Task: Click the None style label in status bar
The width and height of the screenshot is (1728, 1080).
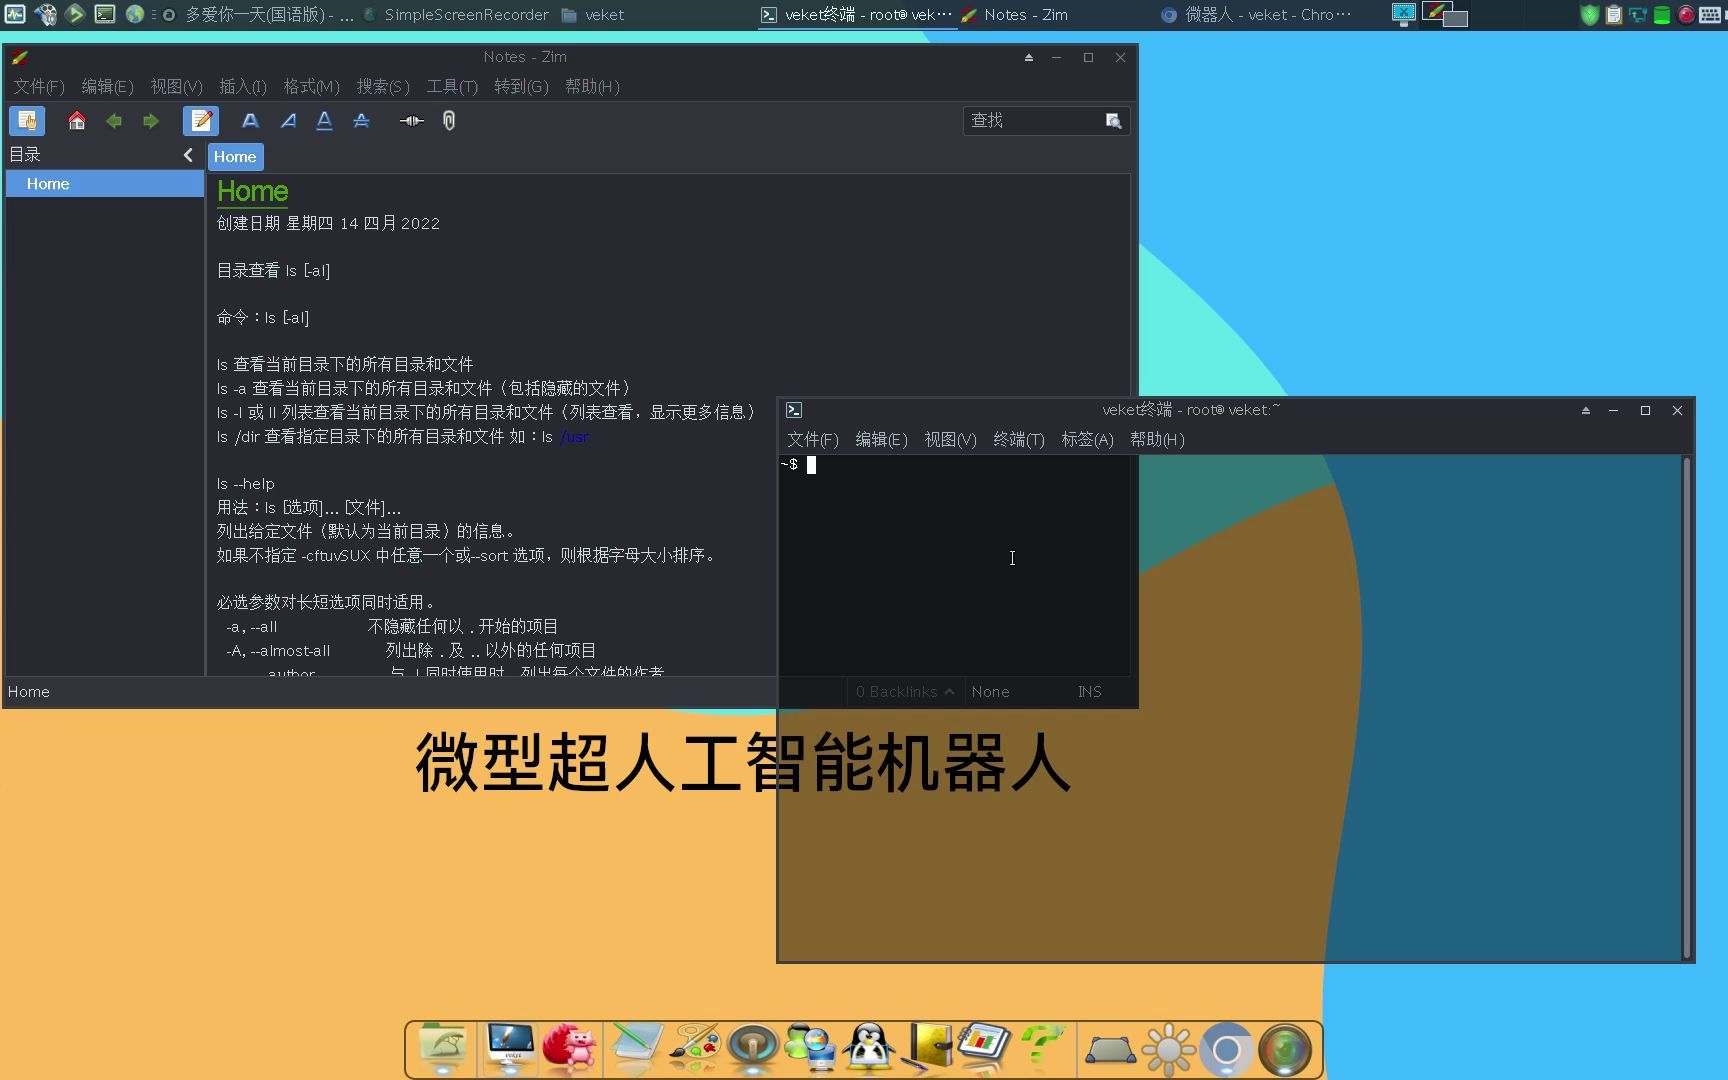Action: [x=990, y=692]
